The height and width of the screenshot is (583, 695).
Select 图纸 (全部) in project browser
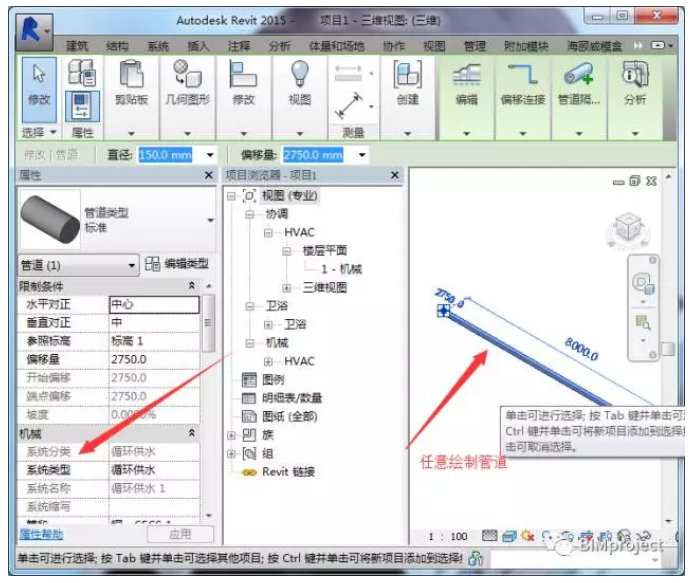tap(289, 416)
